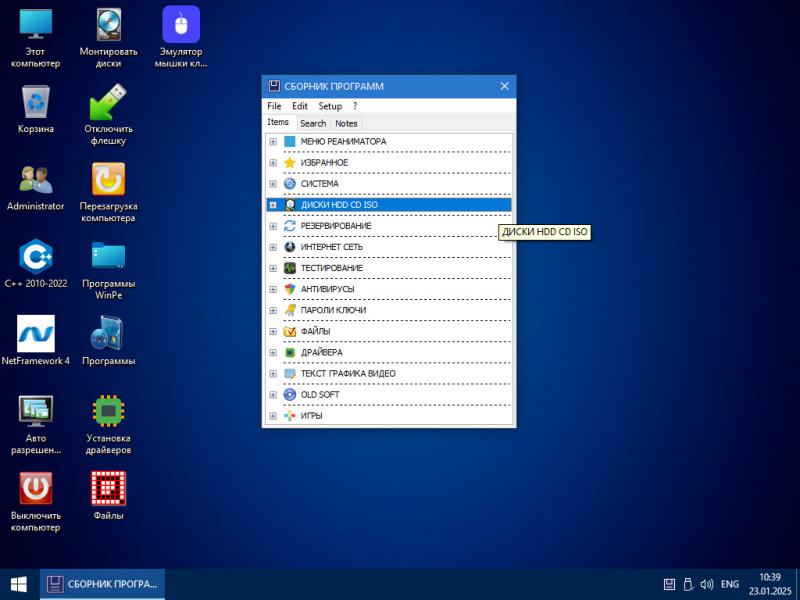Image resolution: width=800 pixels, height=600 pixels.
Task: Open the Выключить компьютер desktop icon
Action: [x=36, y=488]
